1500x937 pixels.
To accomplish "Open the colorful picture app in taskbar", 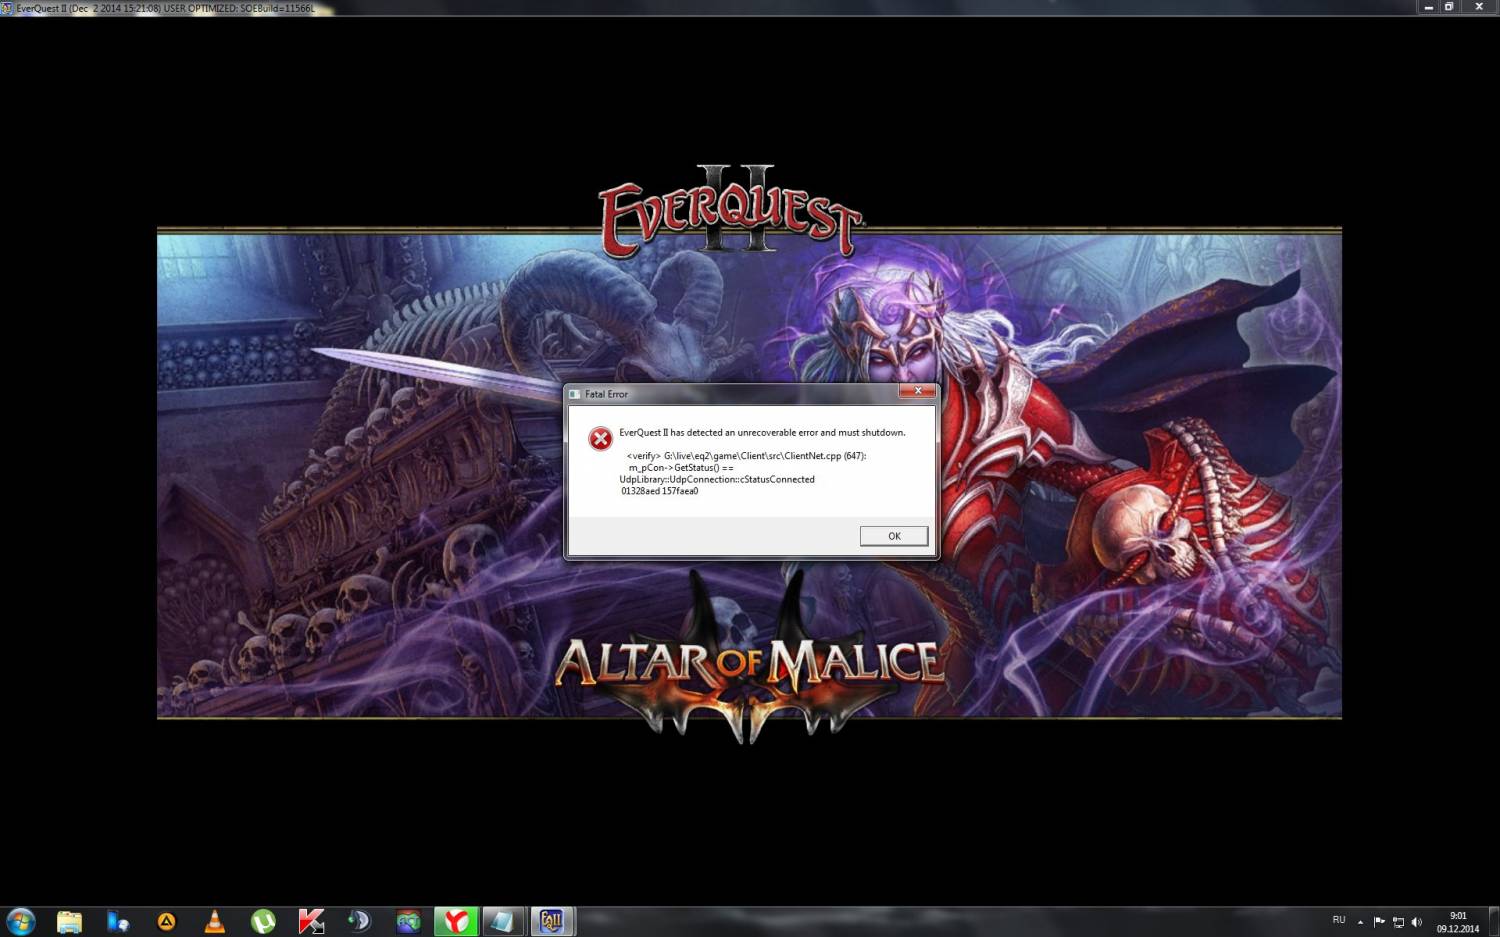I will 408,921.
